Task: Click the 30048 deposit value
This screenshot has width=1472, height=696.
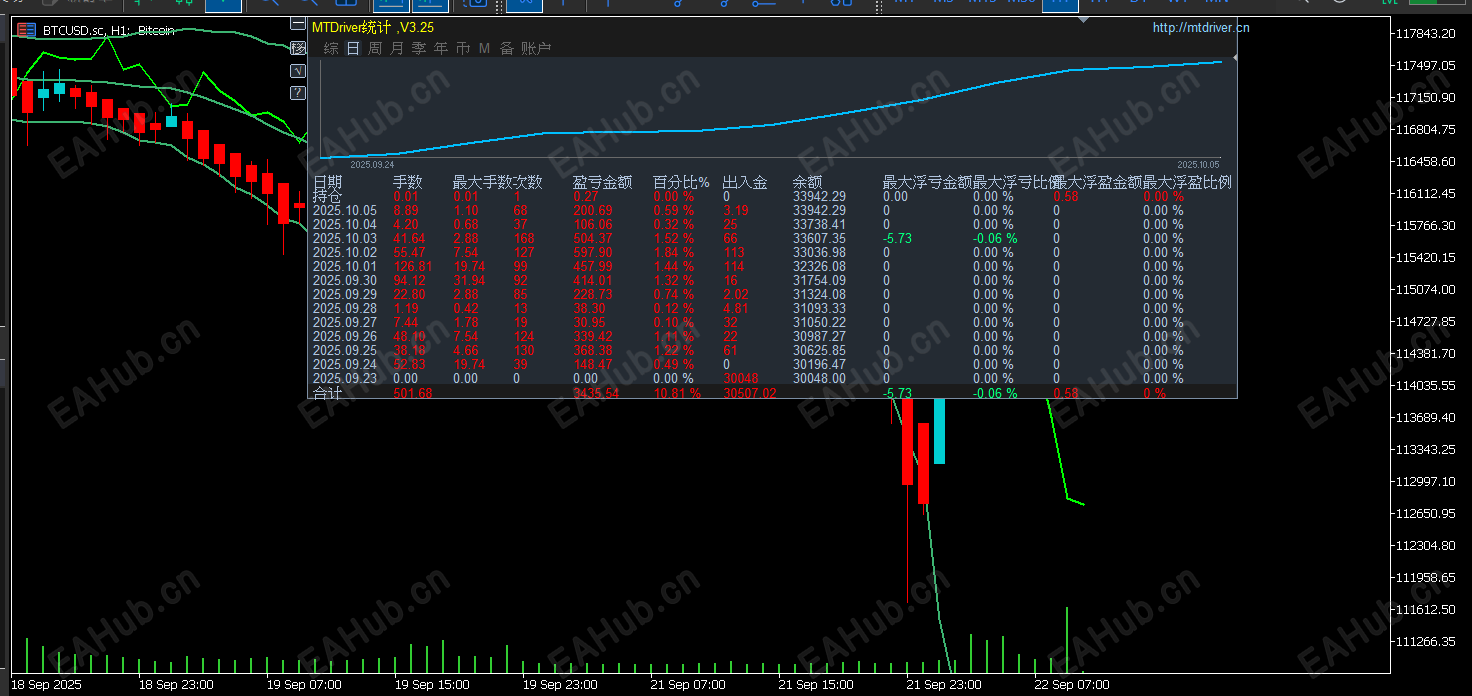Action: click(x=740, y=378)
